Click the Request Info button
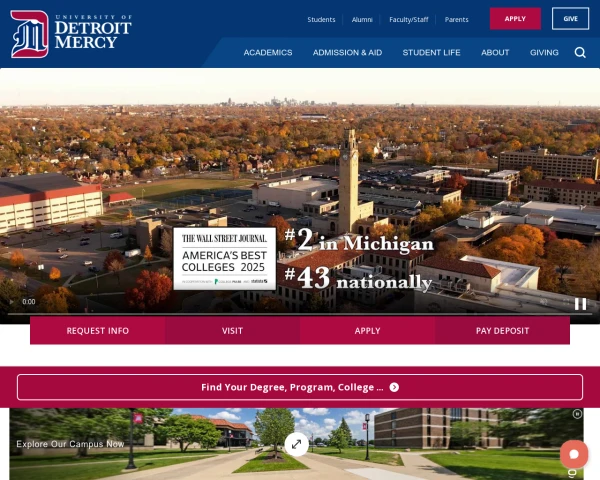600x480 pixels. coord(98,331)
